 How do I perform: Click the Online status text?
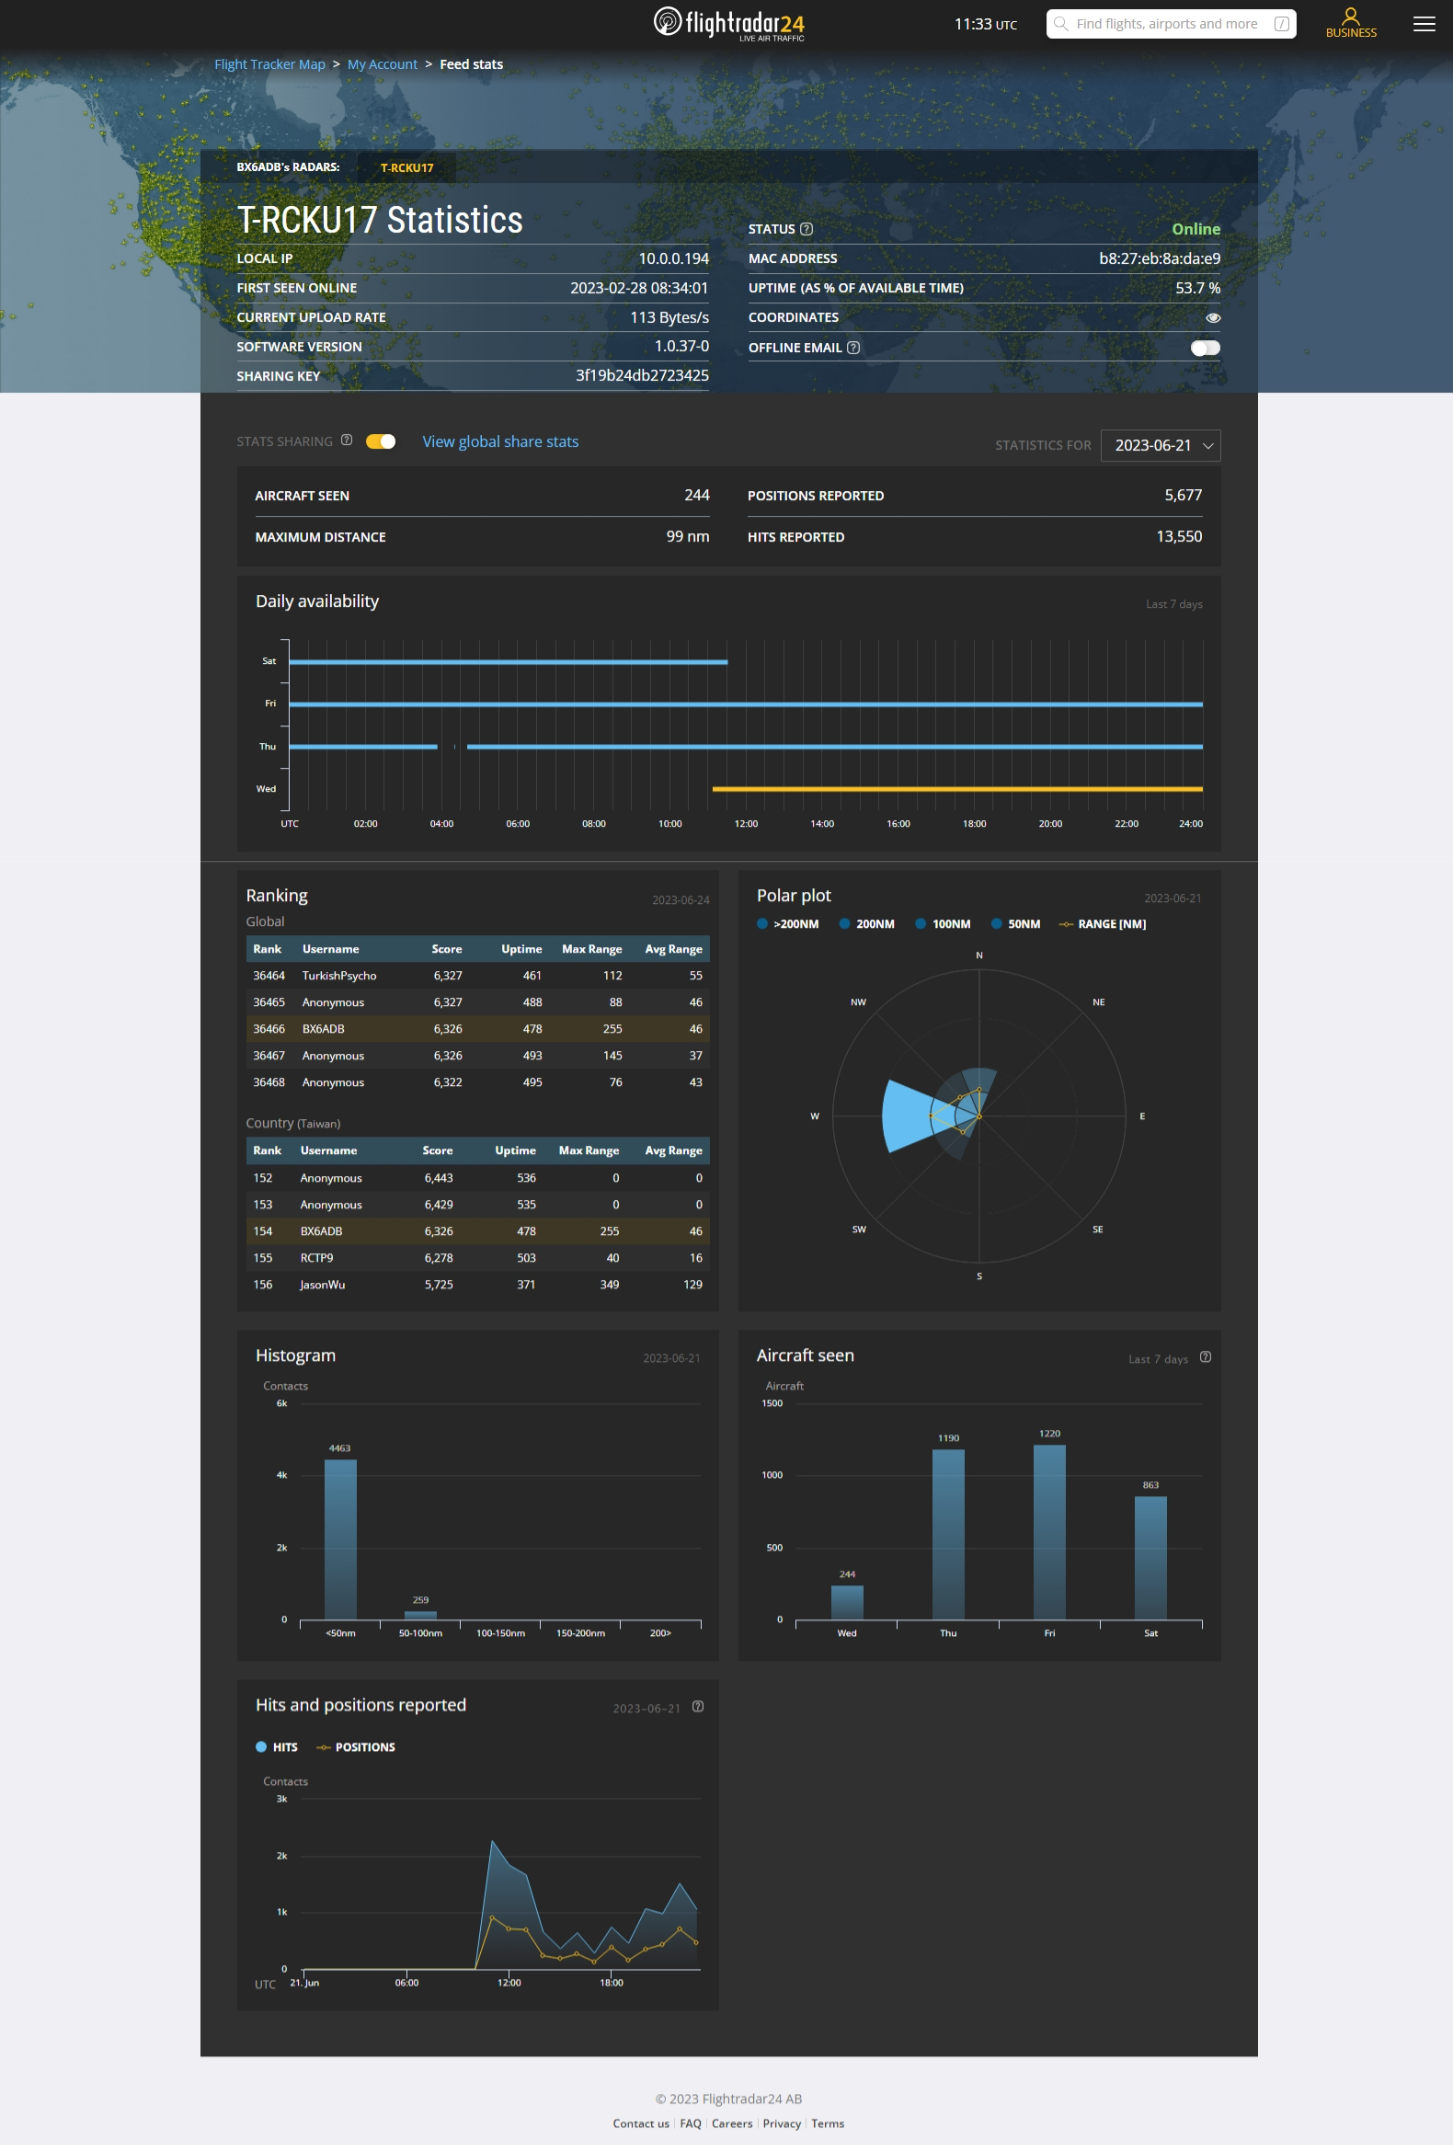tap(1196, 229)
